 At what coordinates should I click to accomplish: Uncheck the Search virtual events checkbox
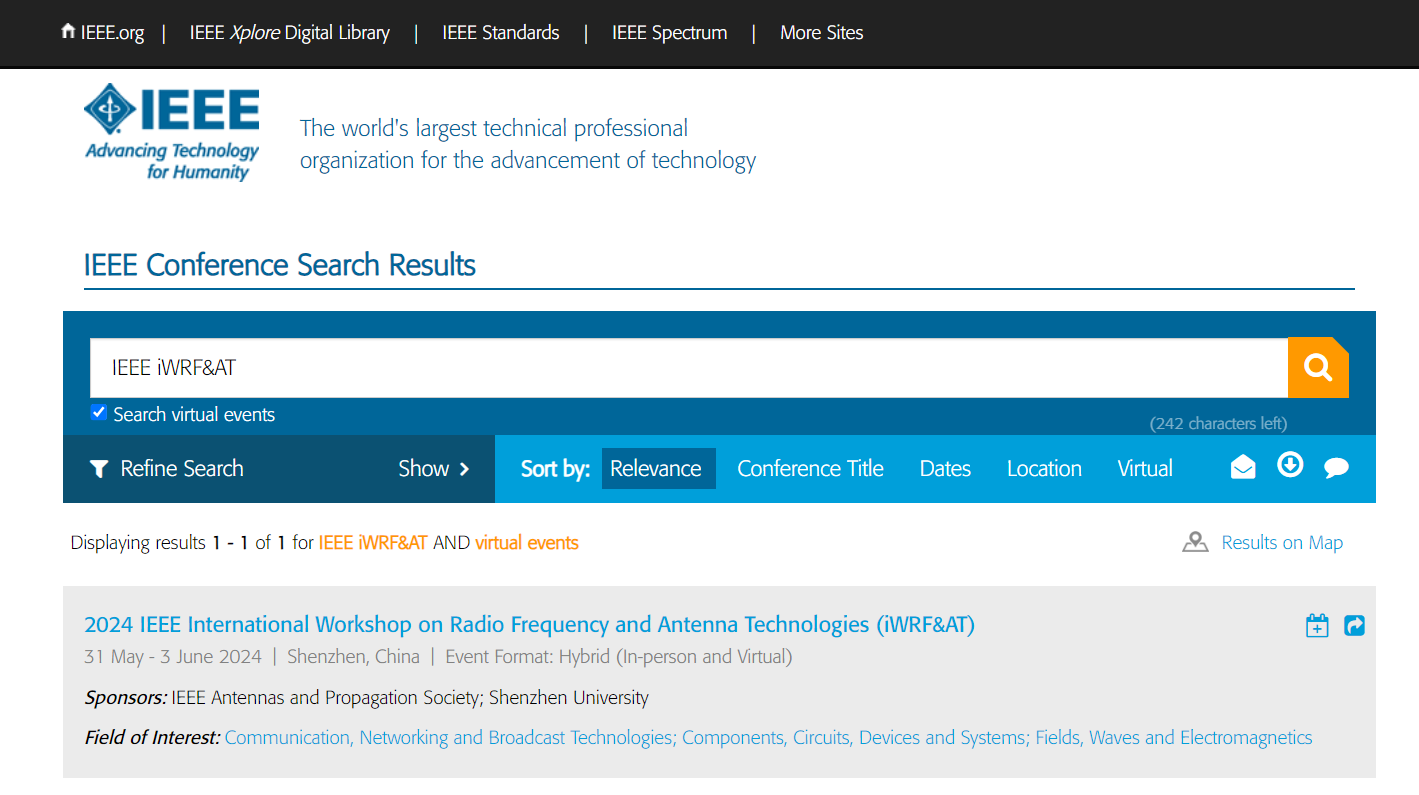[99, 413]
